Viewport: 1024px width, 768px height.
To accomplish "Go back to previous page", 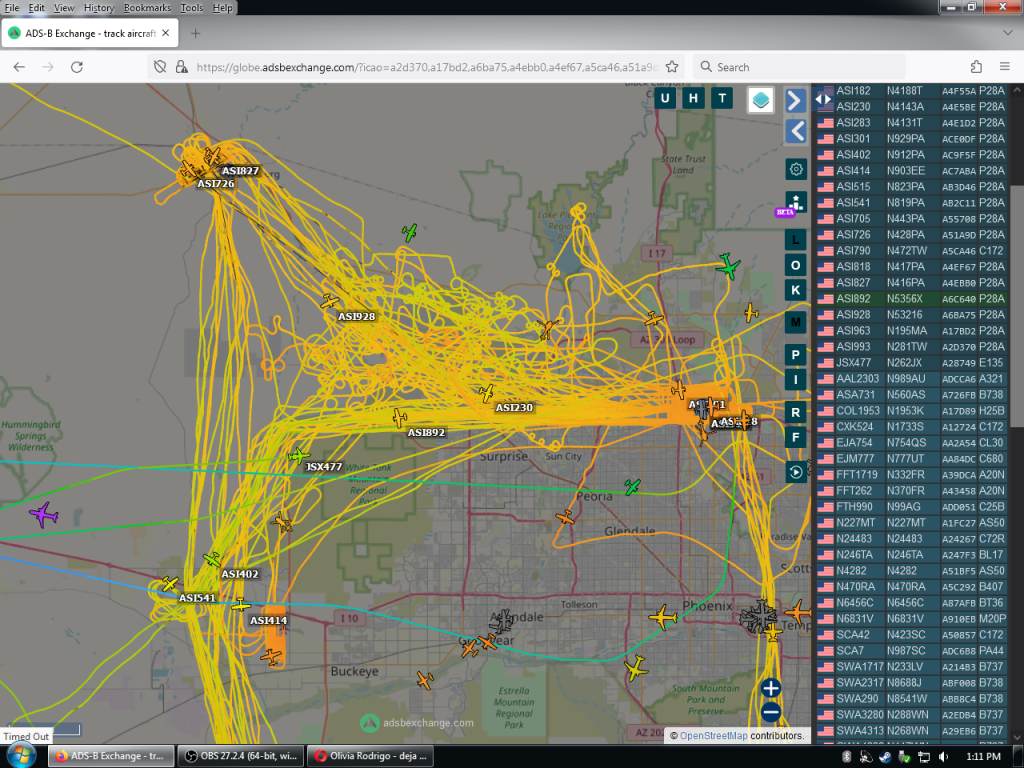I will click(x=20, y=67).
